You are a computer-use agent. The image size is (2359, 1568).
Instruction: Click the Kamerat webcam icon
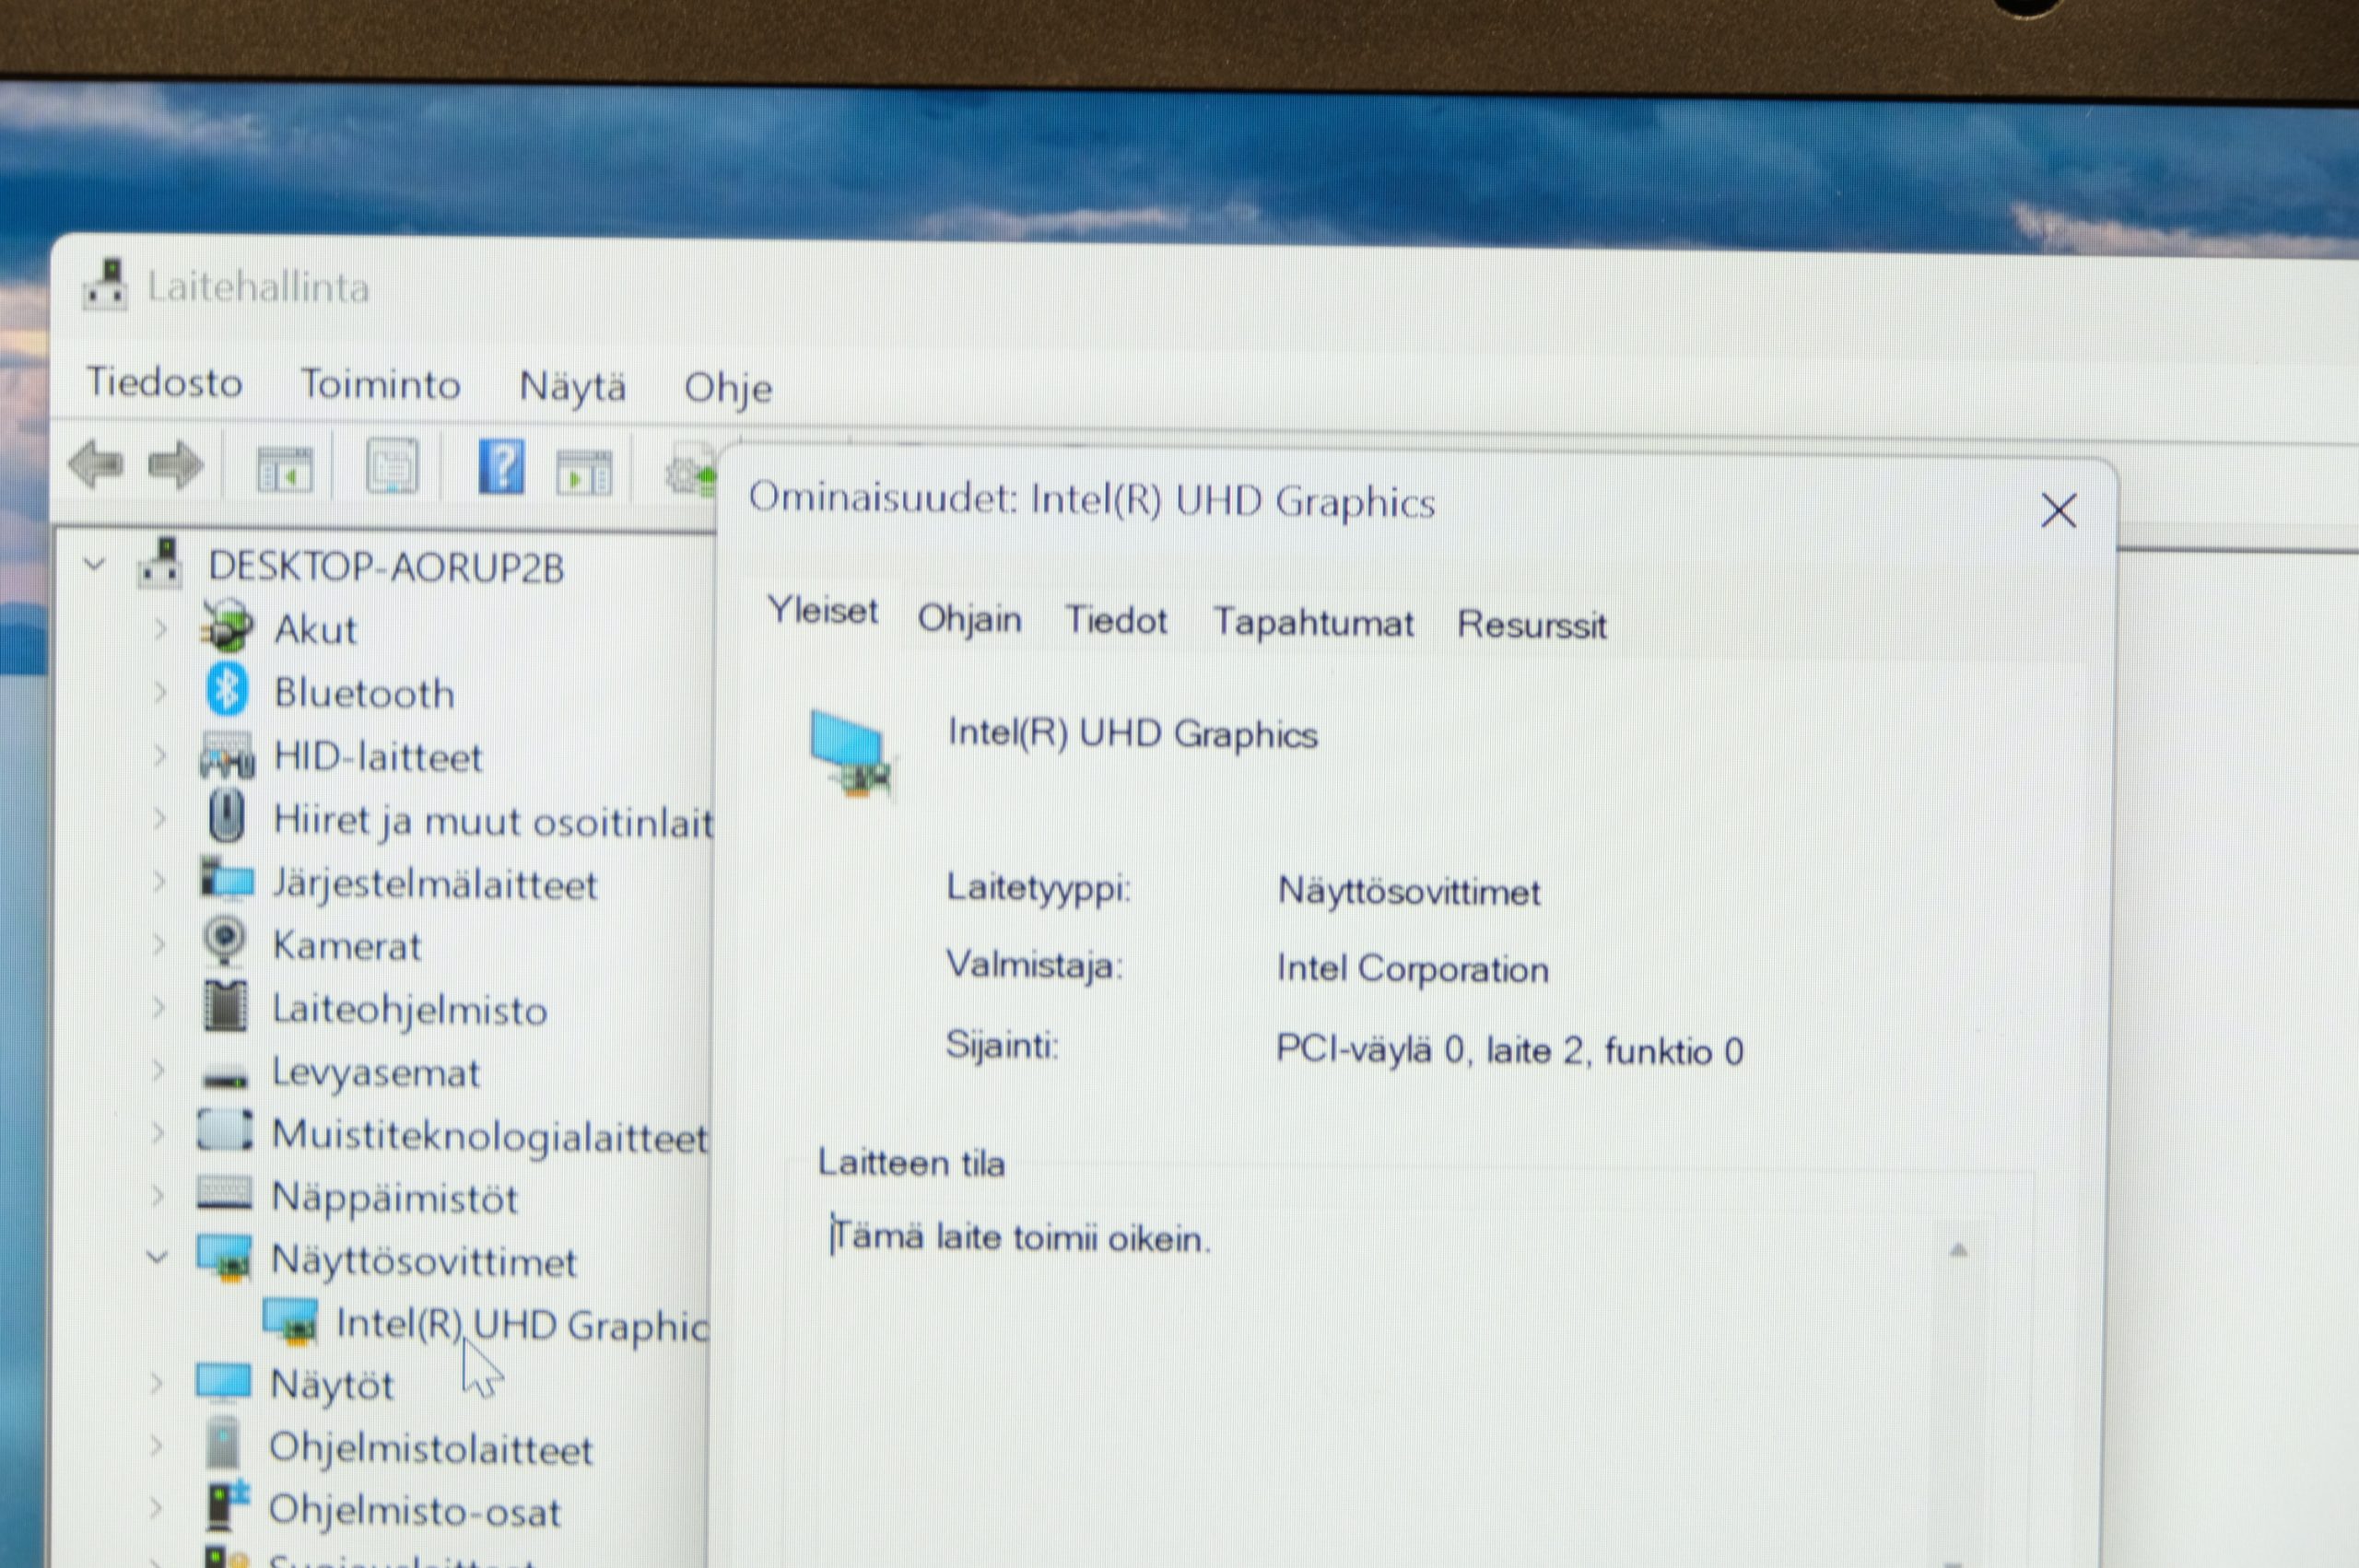[225, 942]
